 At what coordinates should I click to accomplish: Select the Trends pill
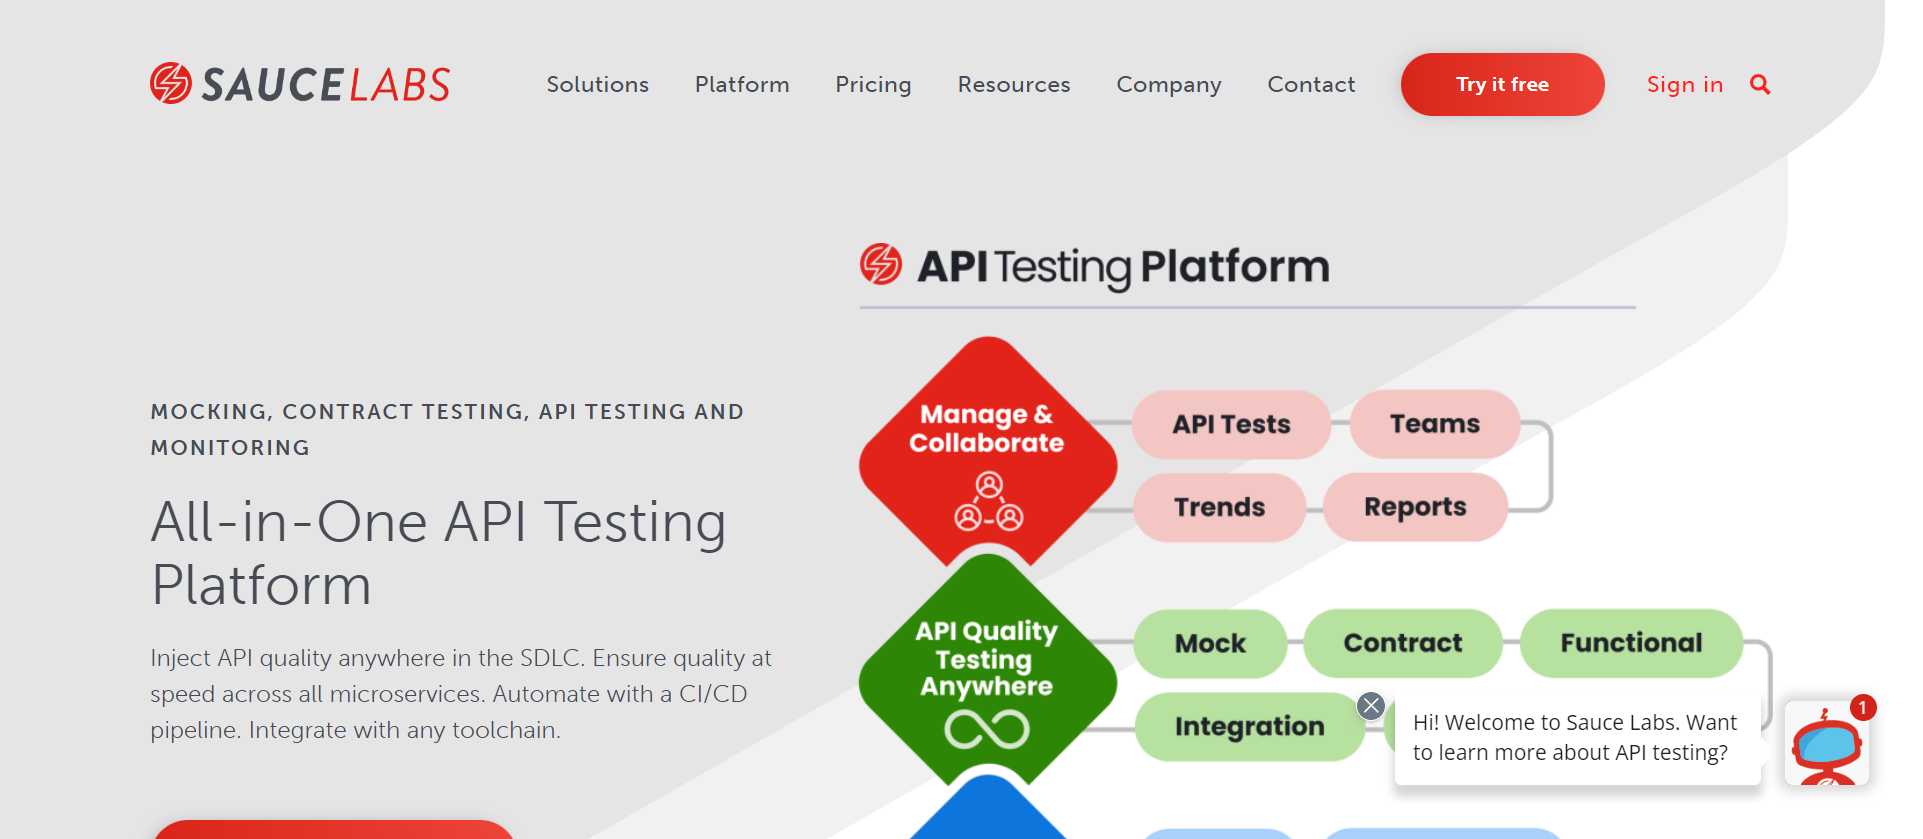pos(1220,507)
